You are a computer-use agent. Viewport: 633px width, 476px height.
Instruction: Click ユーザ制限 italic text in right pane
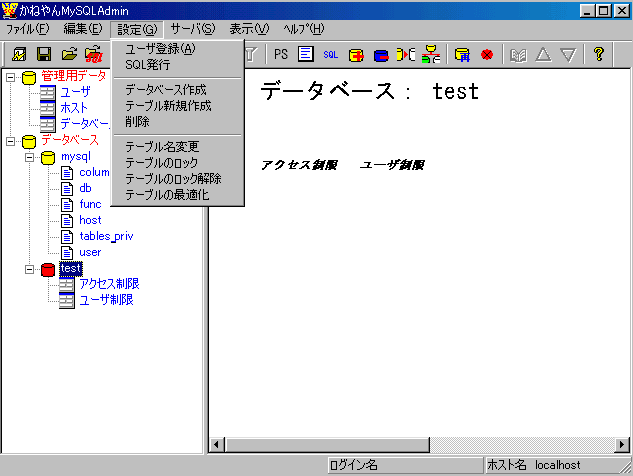click(392, 165)
